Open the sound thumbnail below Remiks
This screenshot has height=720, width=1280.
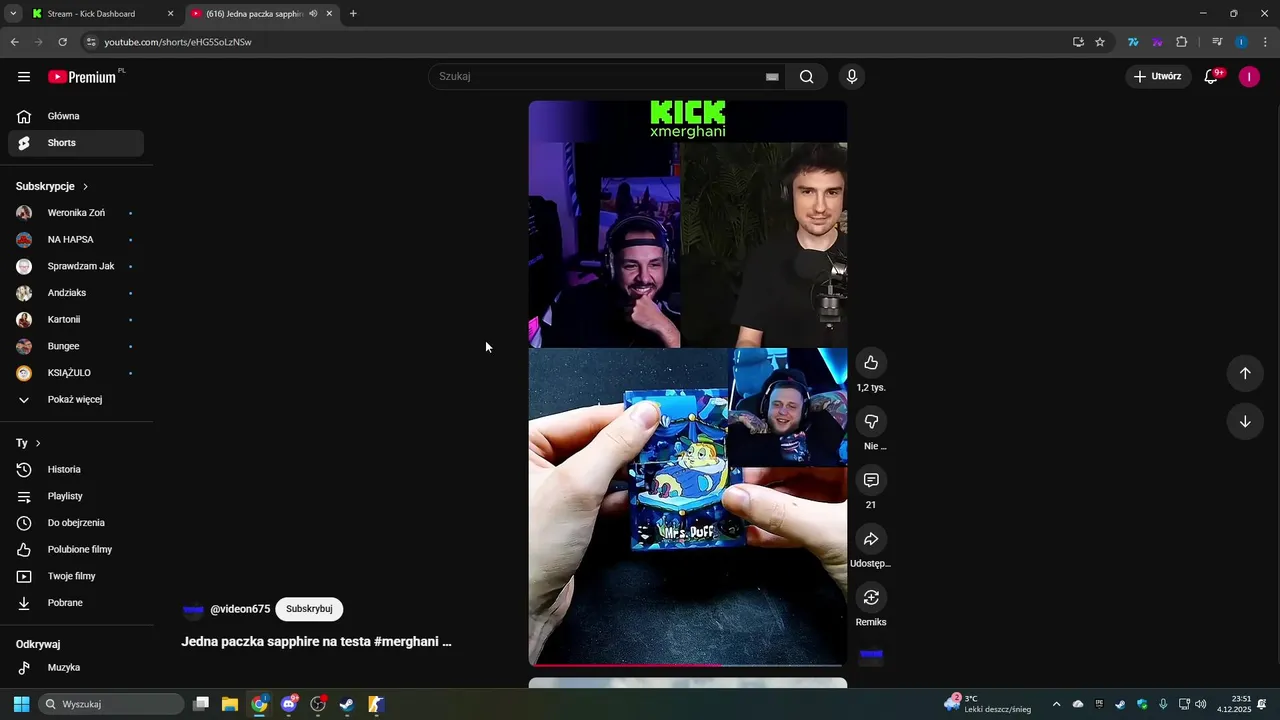coord(871,656)
